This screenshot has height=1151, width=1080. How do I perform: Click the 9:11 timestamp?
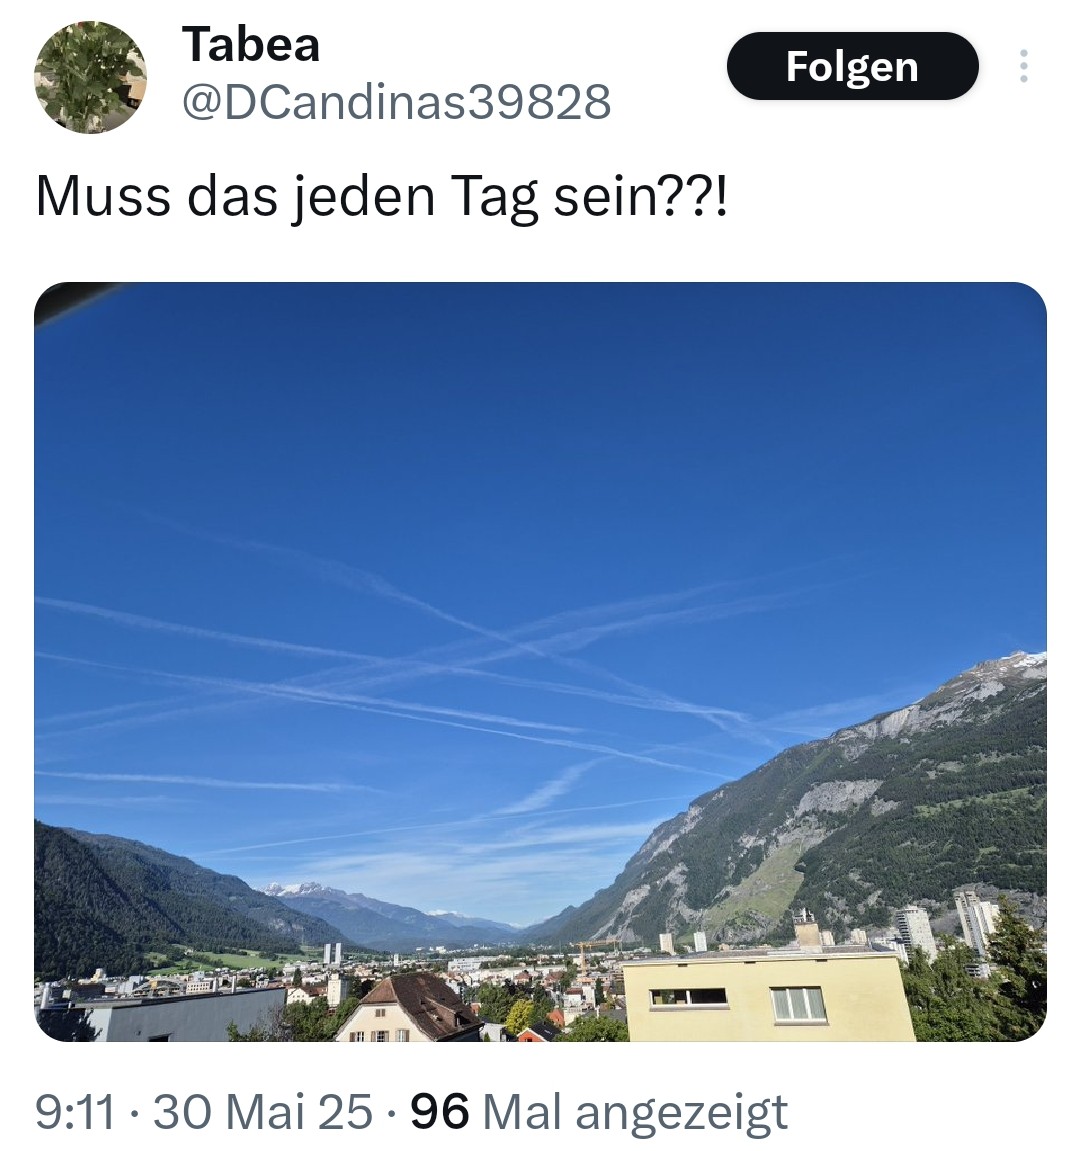click(x=75, y=1111)
